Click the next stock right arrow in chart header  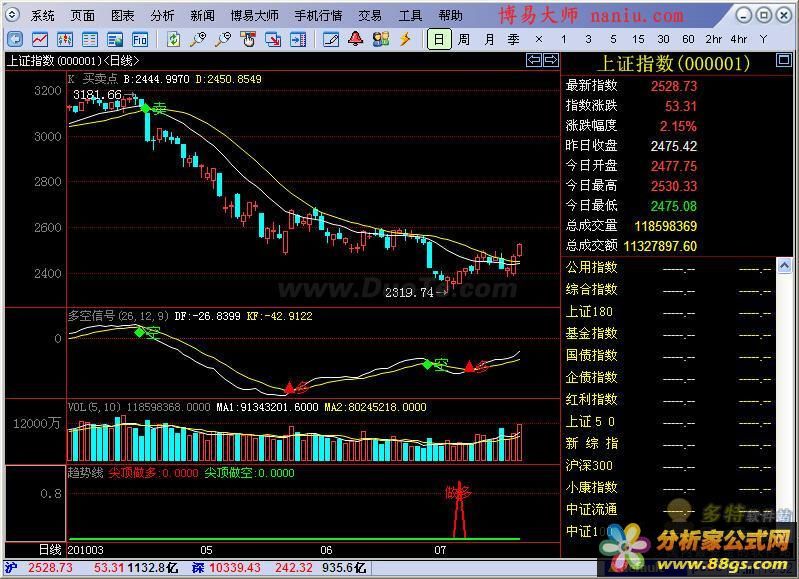tap(551, 60)
